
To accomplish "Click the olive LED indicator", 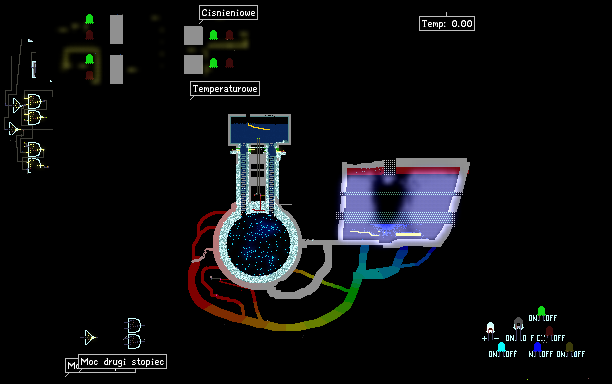I will click(x=569, y=347).
